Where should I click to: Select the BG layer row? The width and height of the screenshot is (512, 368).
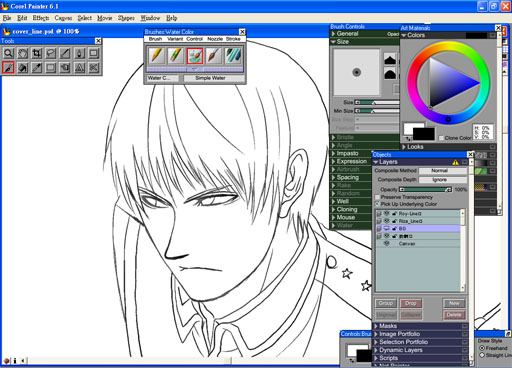pos(418,229)
